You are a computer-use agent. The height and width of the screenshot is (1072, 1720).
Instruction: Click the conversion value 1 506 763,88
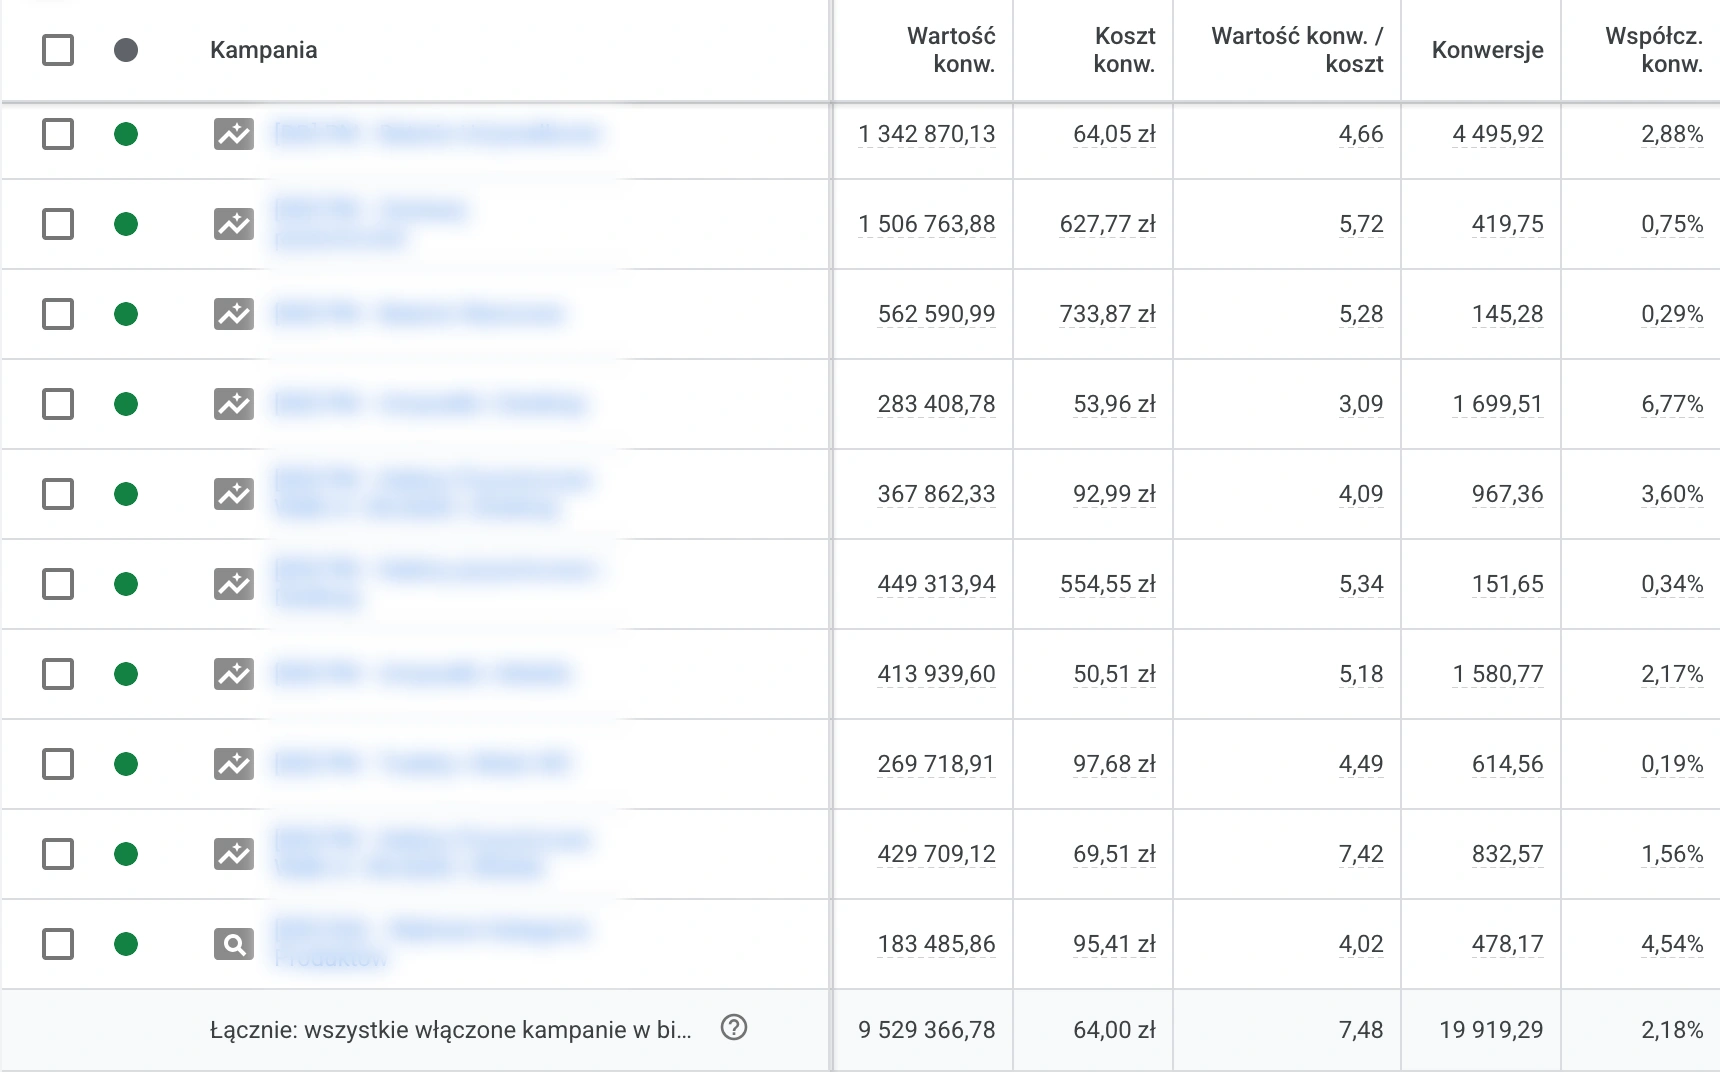point(927,224)
